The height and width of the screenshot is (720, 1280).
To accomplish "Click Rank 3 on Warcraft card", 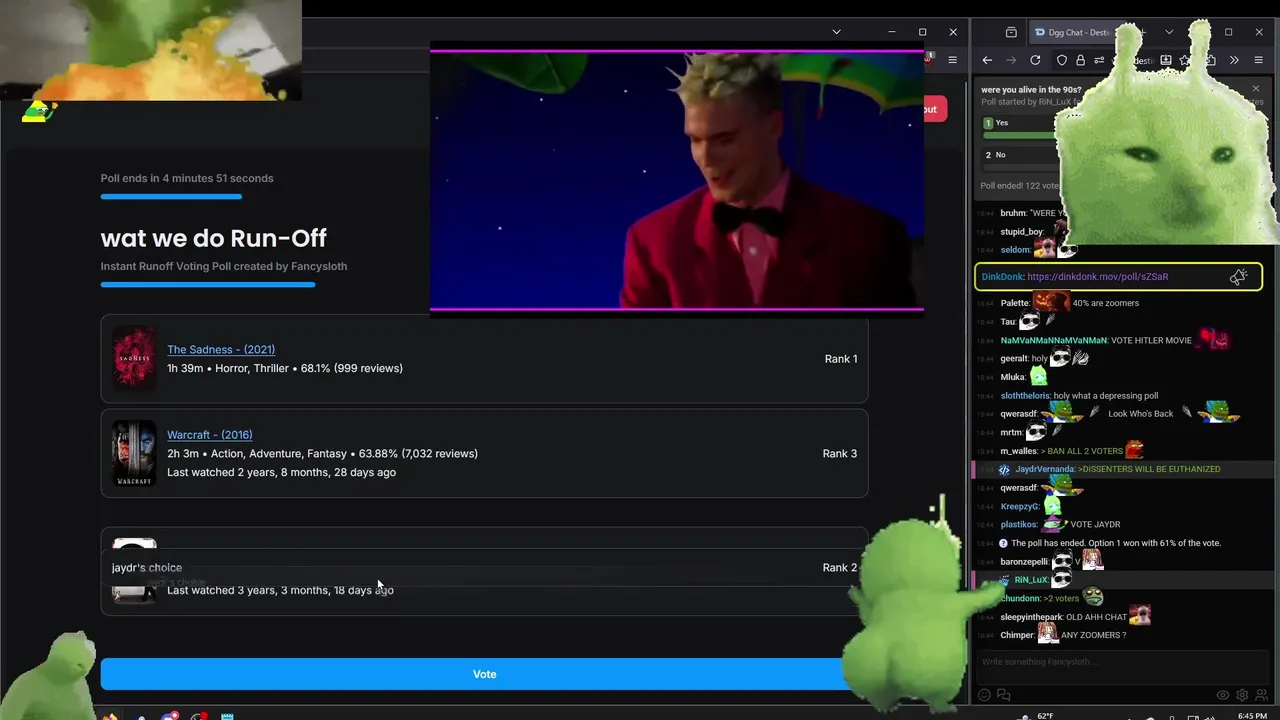I will (x=841, y=454).
